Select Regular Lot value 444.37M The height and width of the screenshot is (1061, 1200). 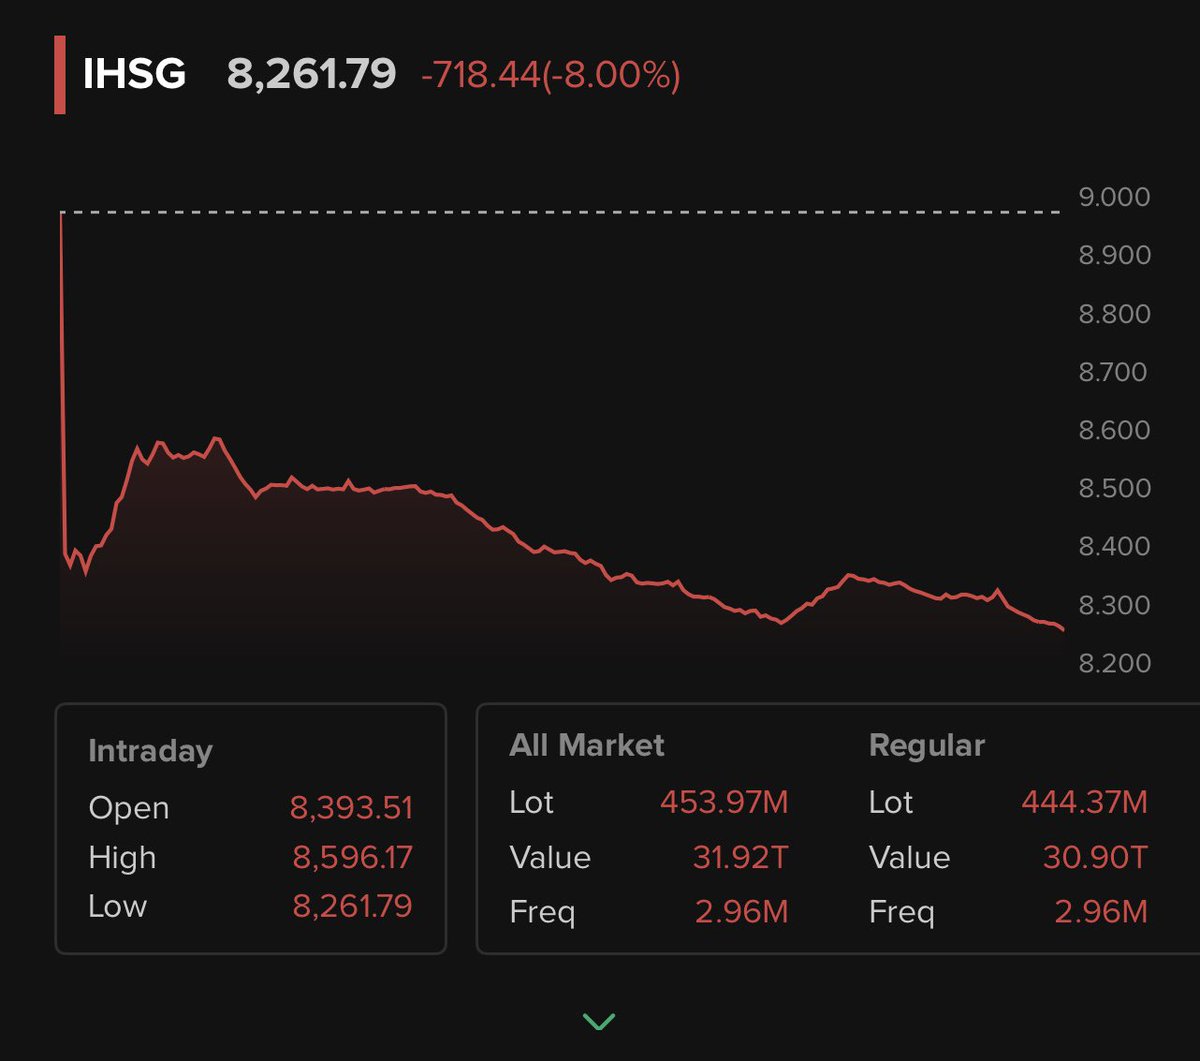coord(1084,802)
